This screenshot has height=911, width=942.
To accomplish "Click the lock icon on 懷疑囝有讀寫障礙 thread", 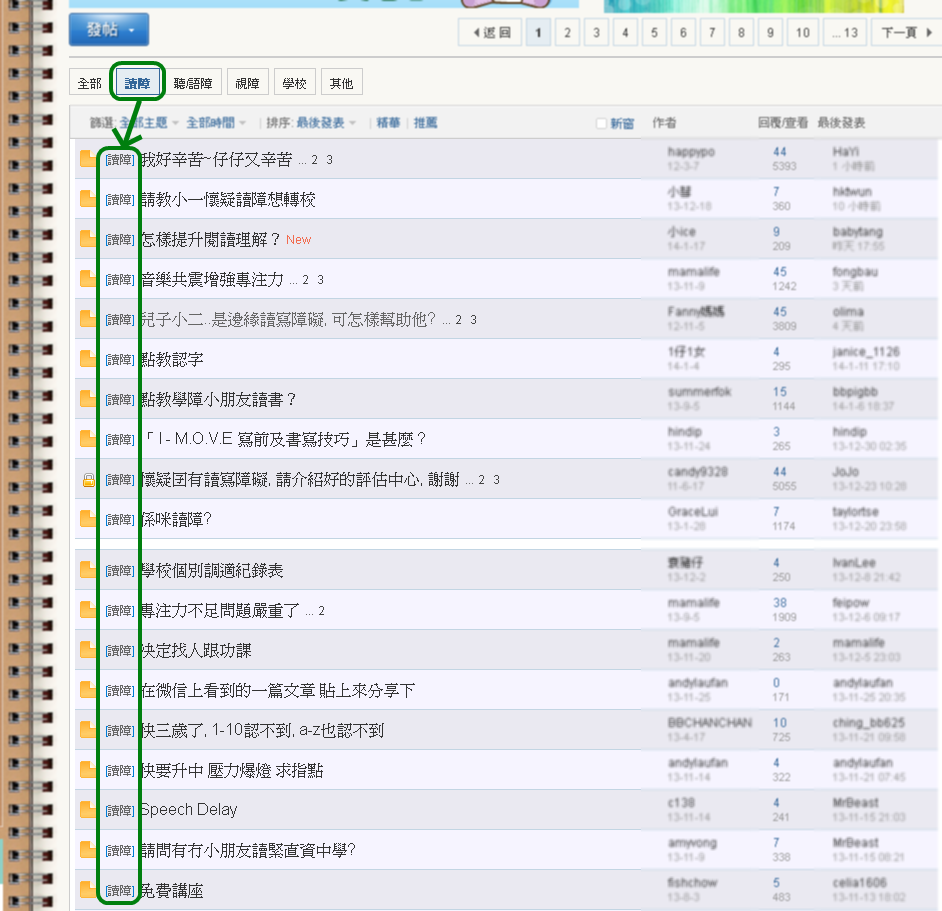I will tap(88, 480).
